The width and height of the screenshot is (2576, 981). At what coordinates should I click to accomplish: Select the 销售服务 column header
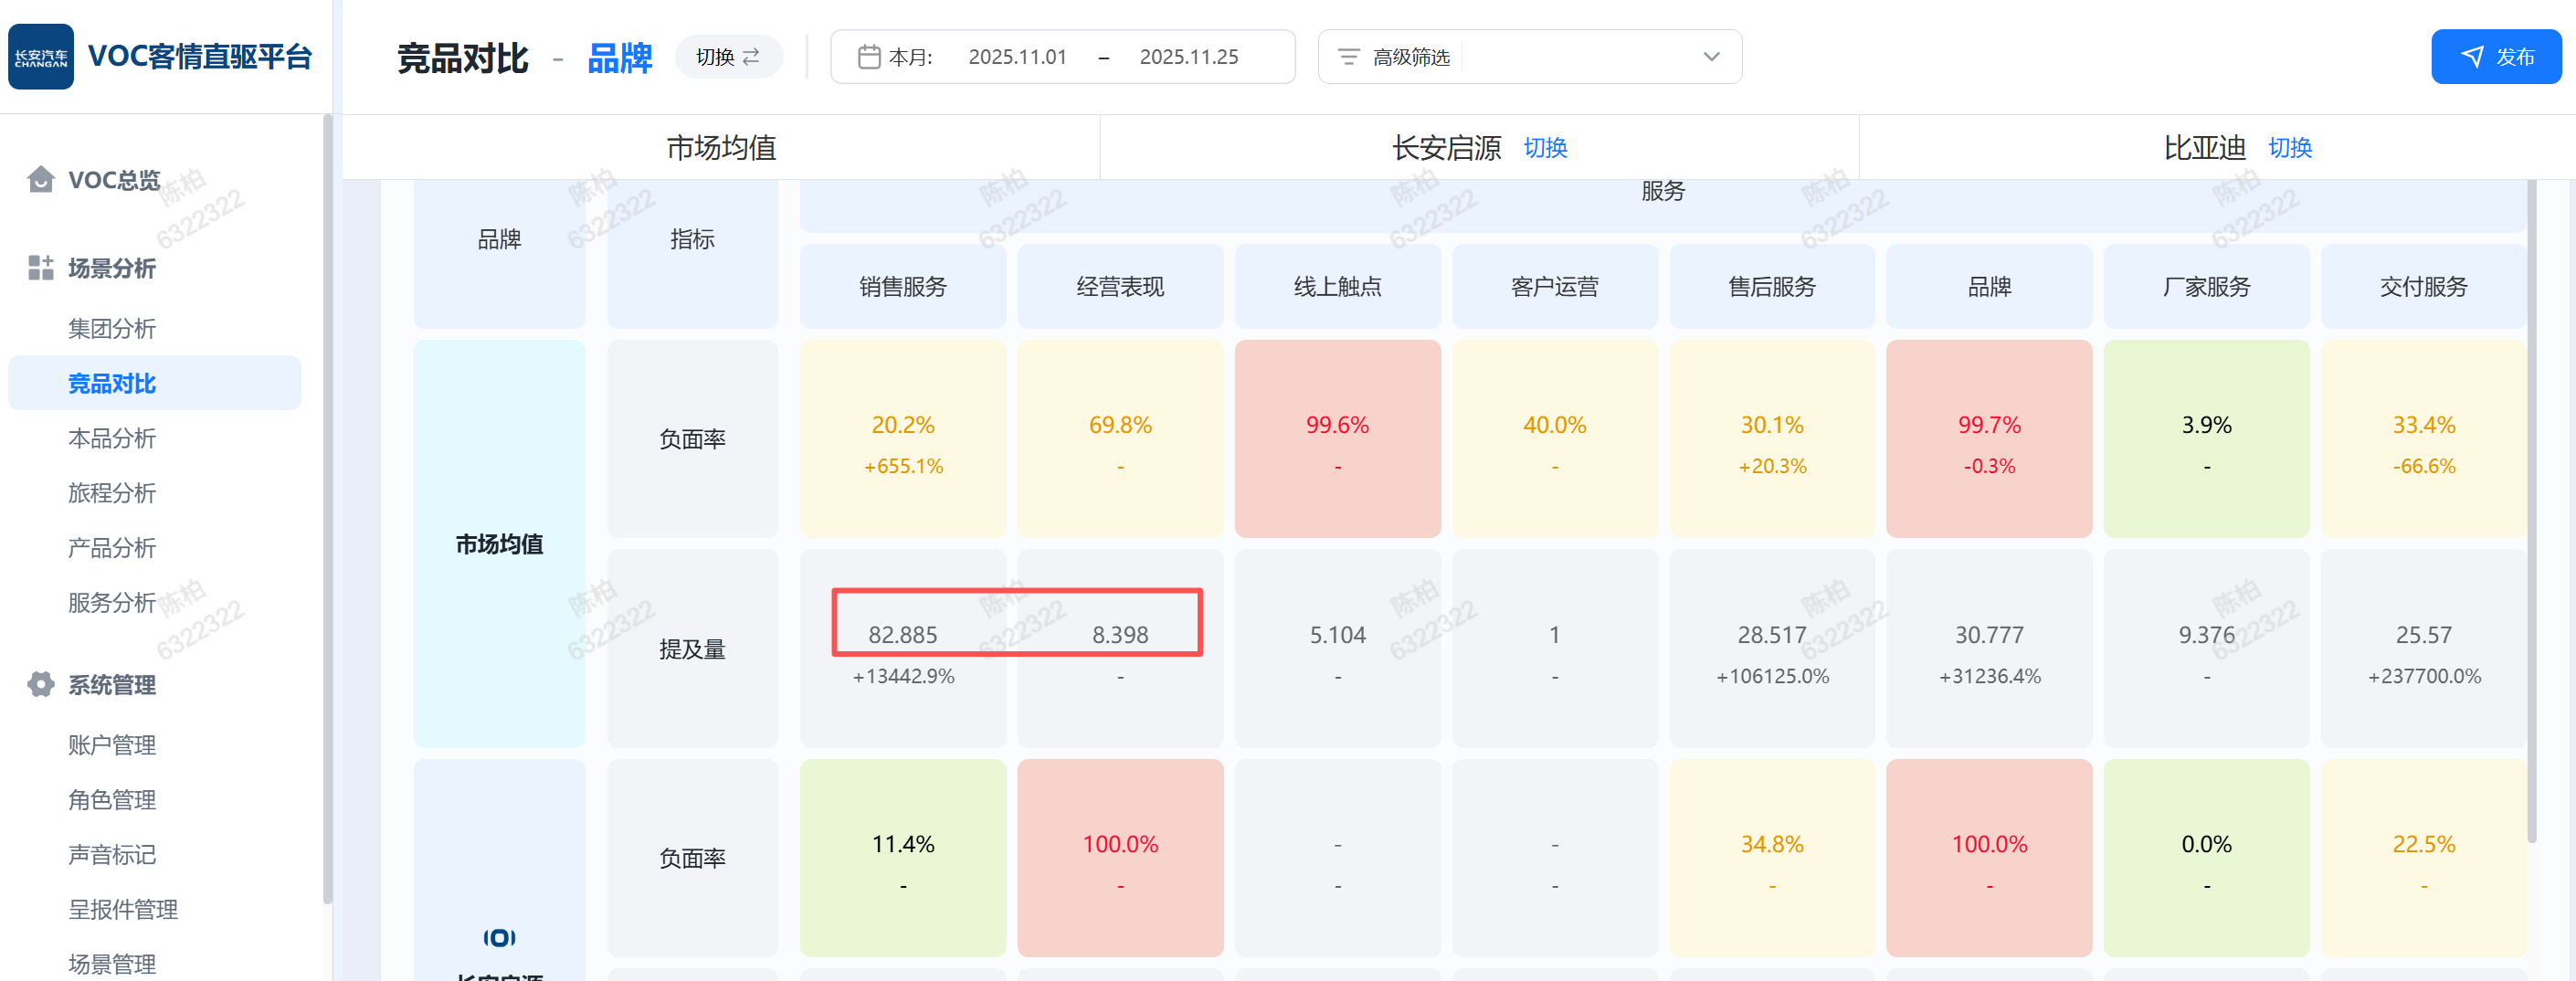point(902,287)
